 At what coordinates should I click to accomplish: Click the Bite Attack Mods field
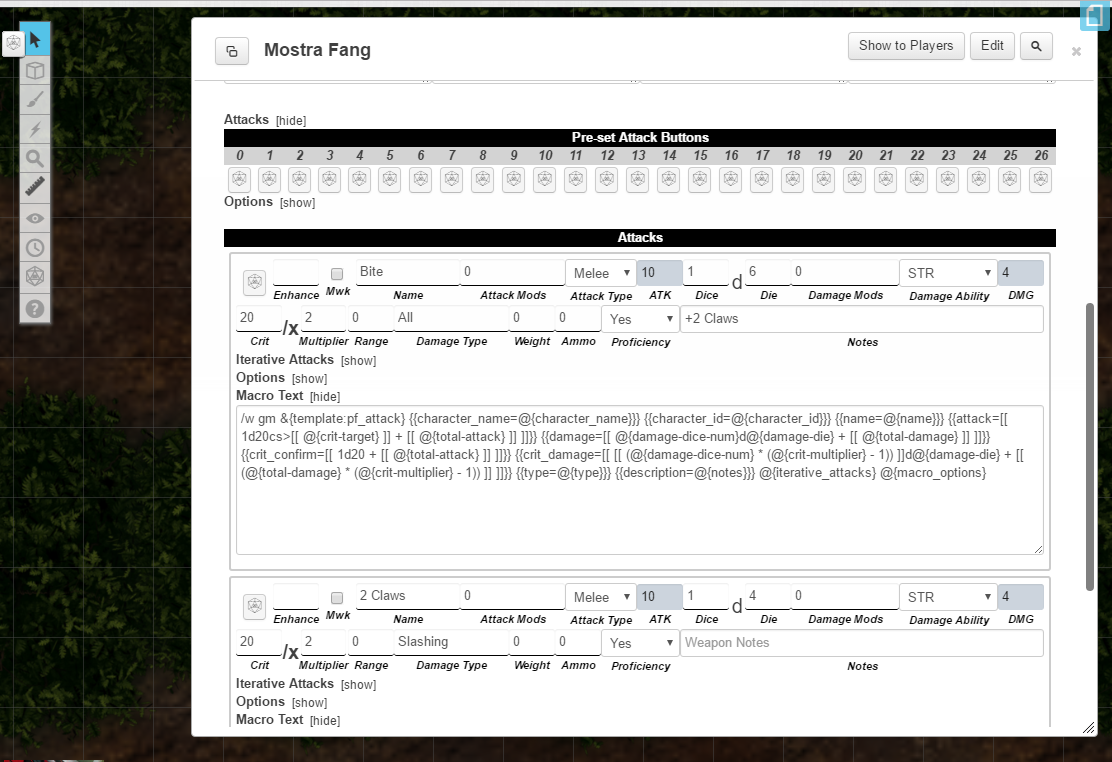click(x=512, y=272)
